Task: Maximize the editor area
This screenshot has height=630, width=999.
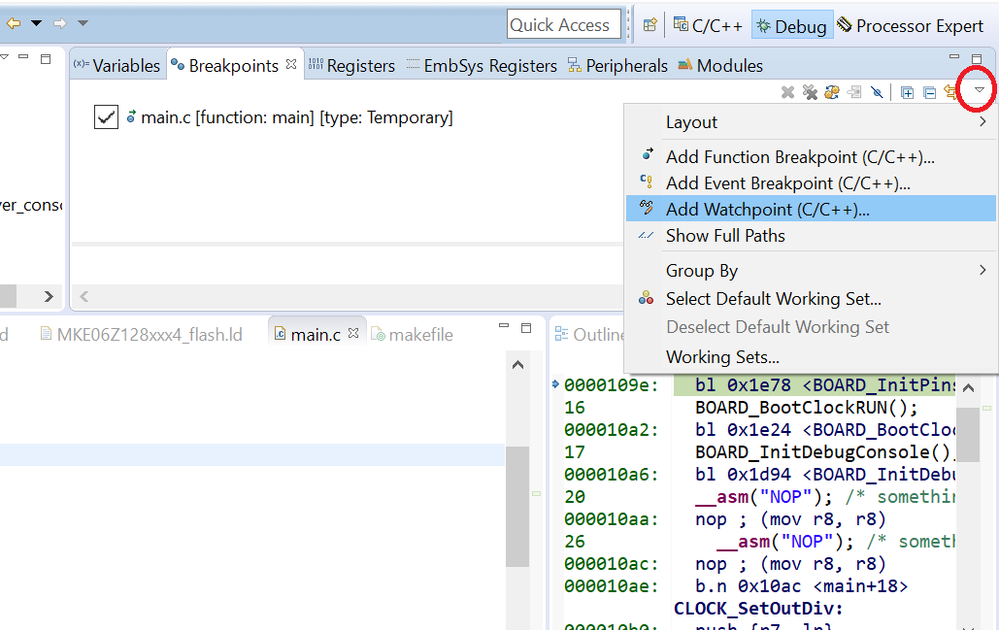Action: click(526, 327)
